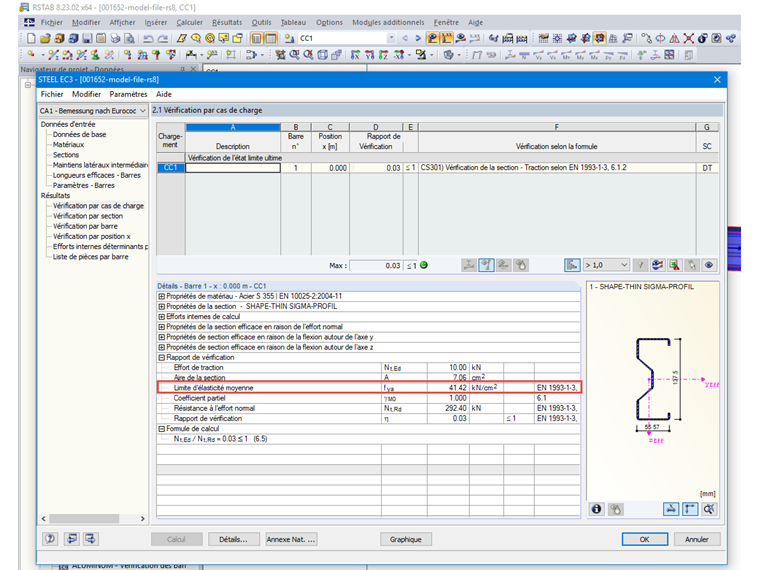Viewport: 760px width, 570px height.
Task: Expand effective section flexion around axe z
Action: (x=161, y=347)
